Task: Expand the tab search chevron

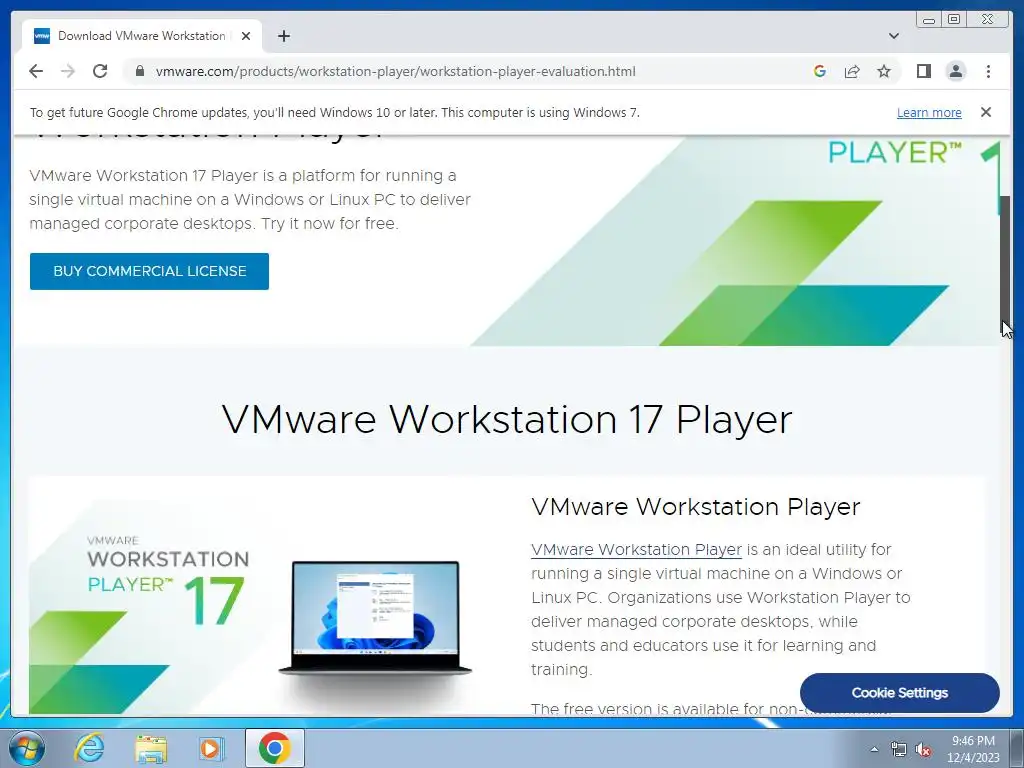Action: pyautogui.click(x=893, y=36)
